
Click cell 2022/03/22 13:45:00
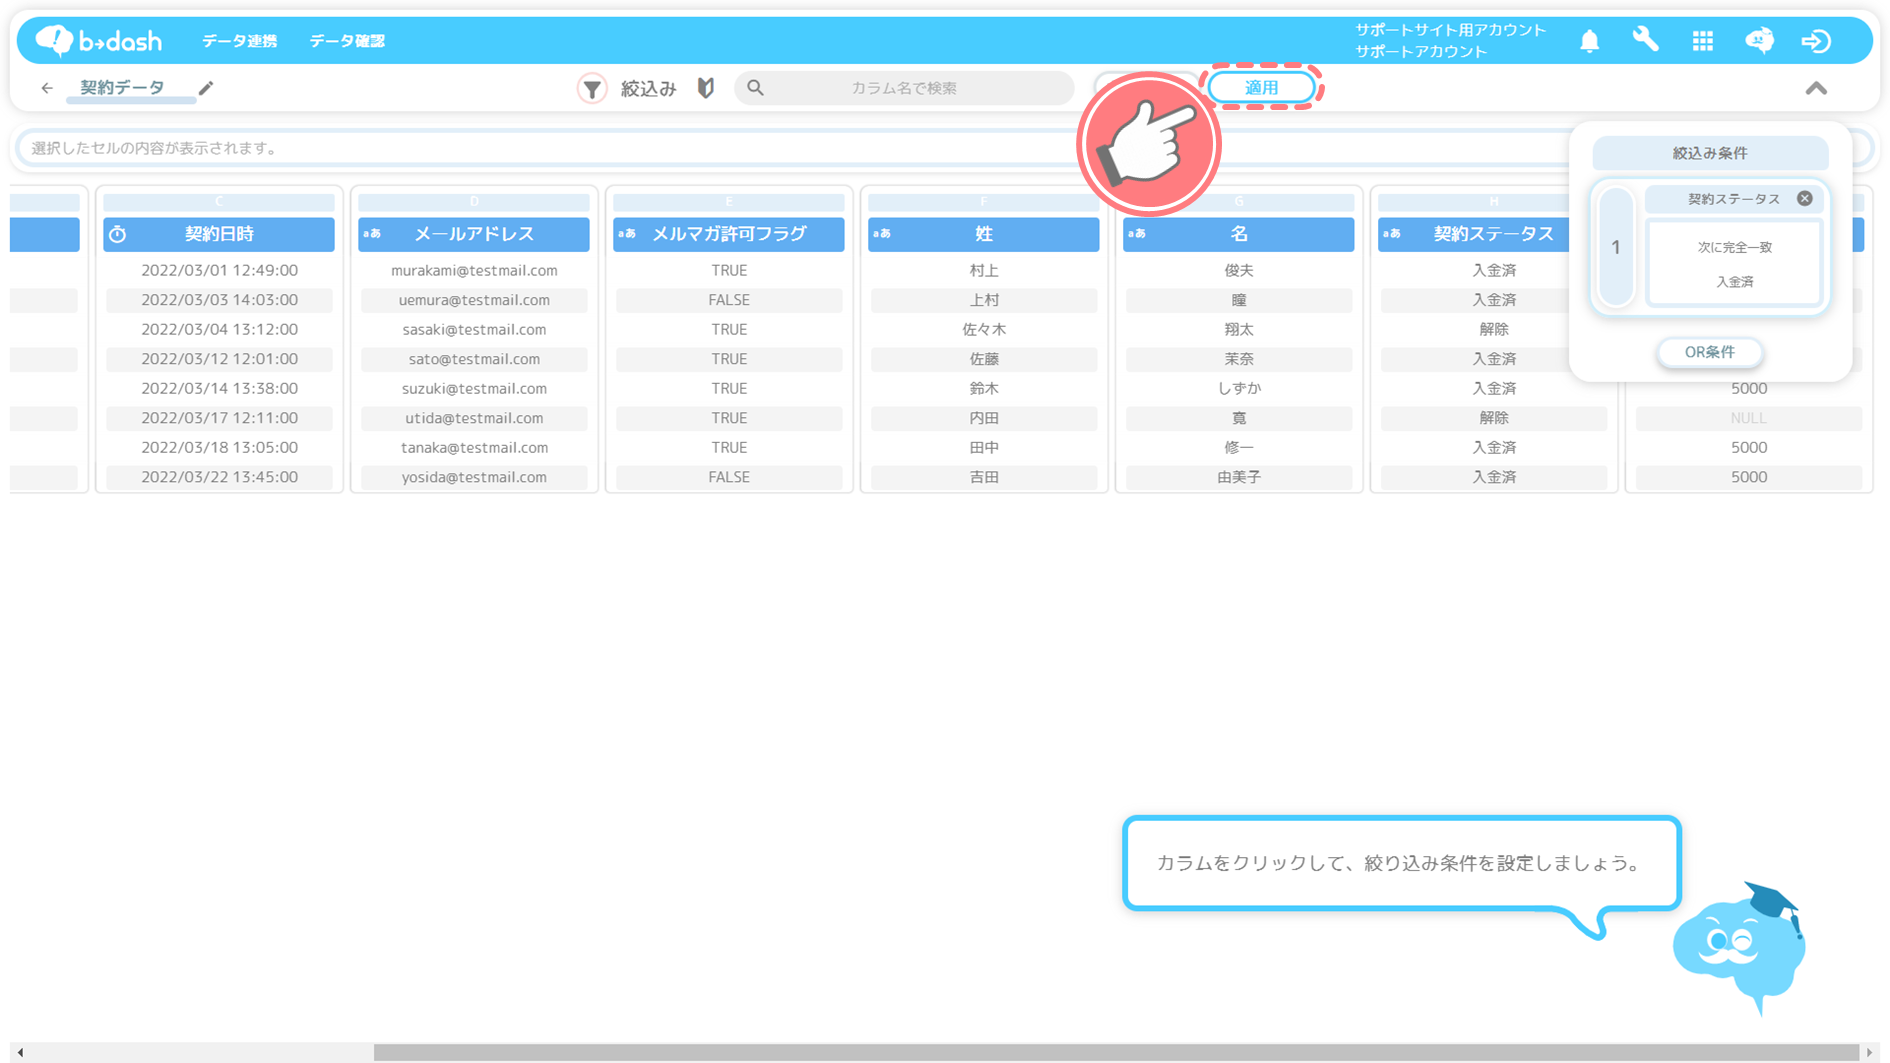(x=219, y=477)
